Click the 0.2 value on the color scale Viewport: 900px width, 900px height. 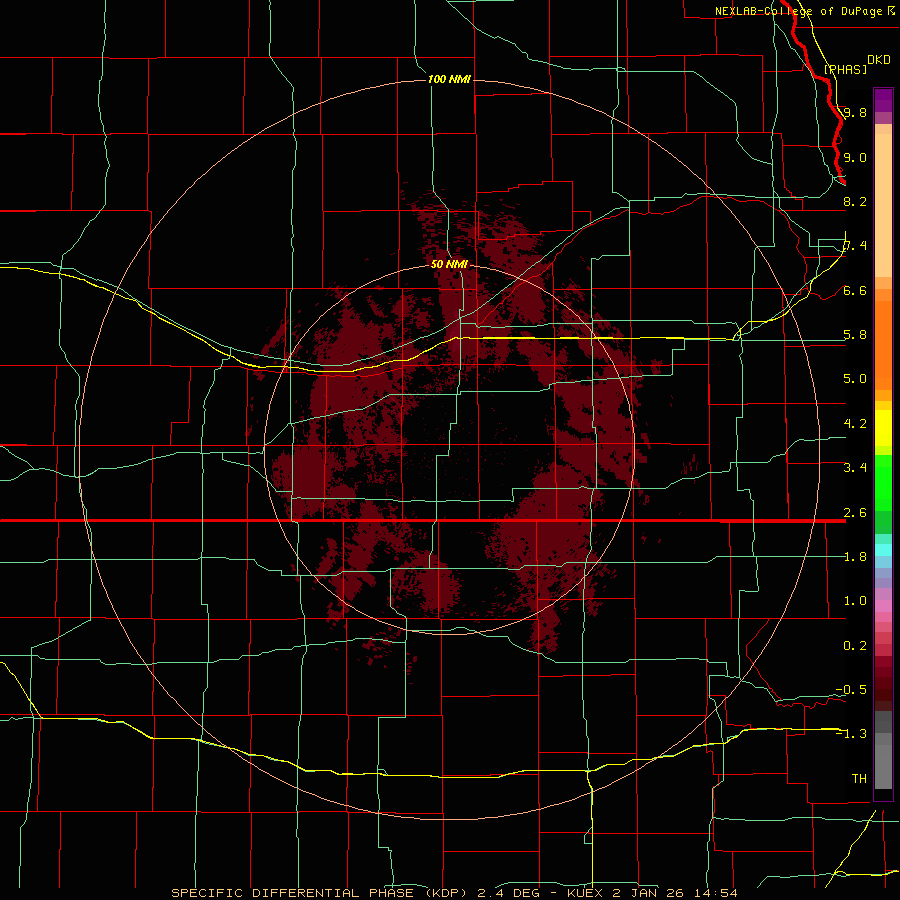click(855, 646)
